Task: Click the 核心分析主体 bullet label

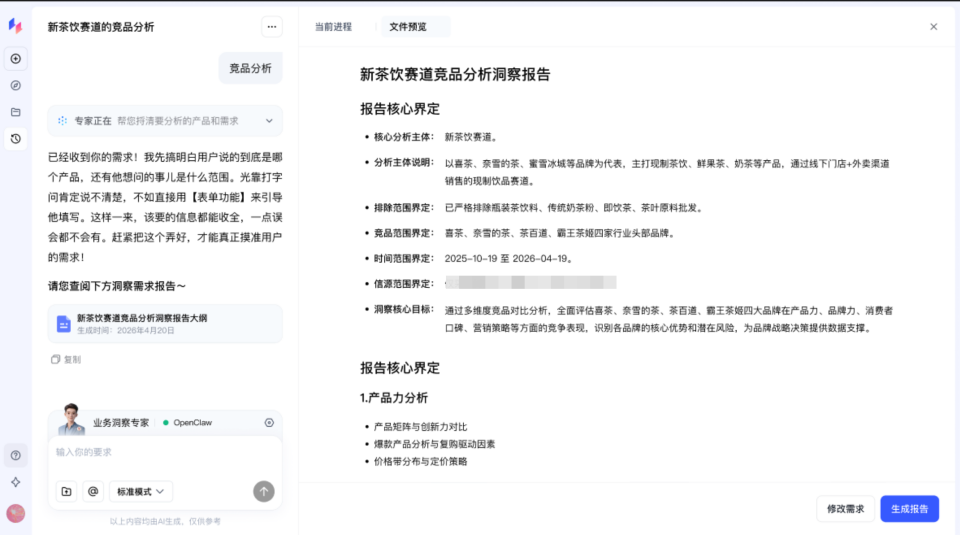Action: click(x=403, y=137)
